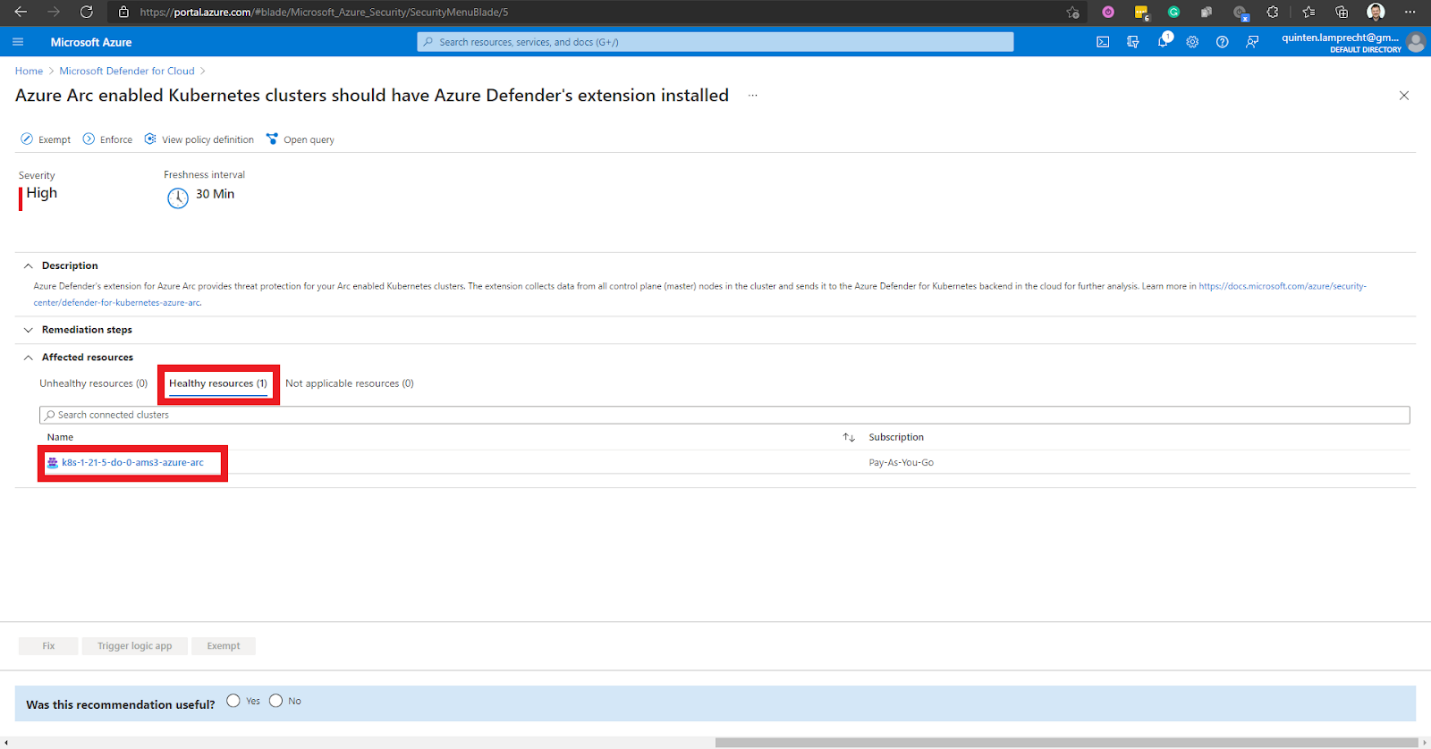Viewport: 1431px width, 749px height.
Task: Launch Cloud Shell from the top bar
Action: tap(1103, 42)
